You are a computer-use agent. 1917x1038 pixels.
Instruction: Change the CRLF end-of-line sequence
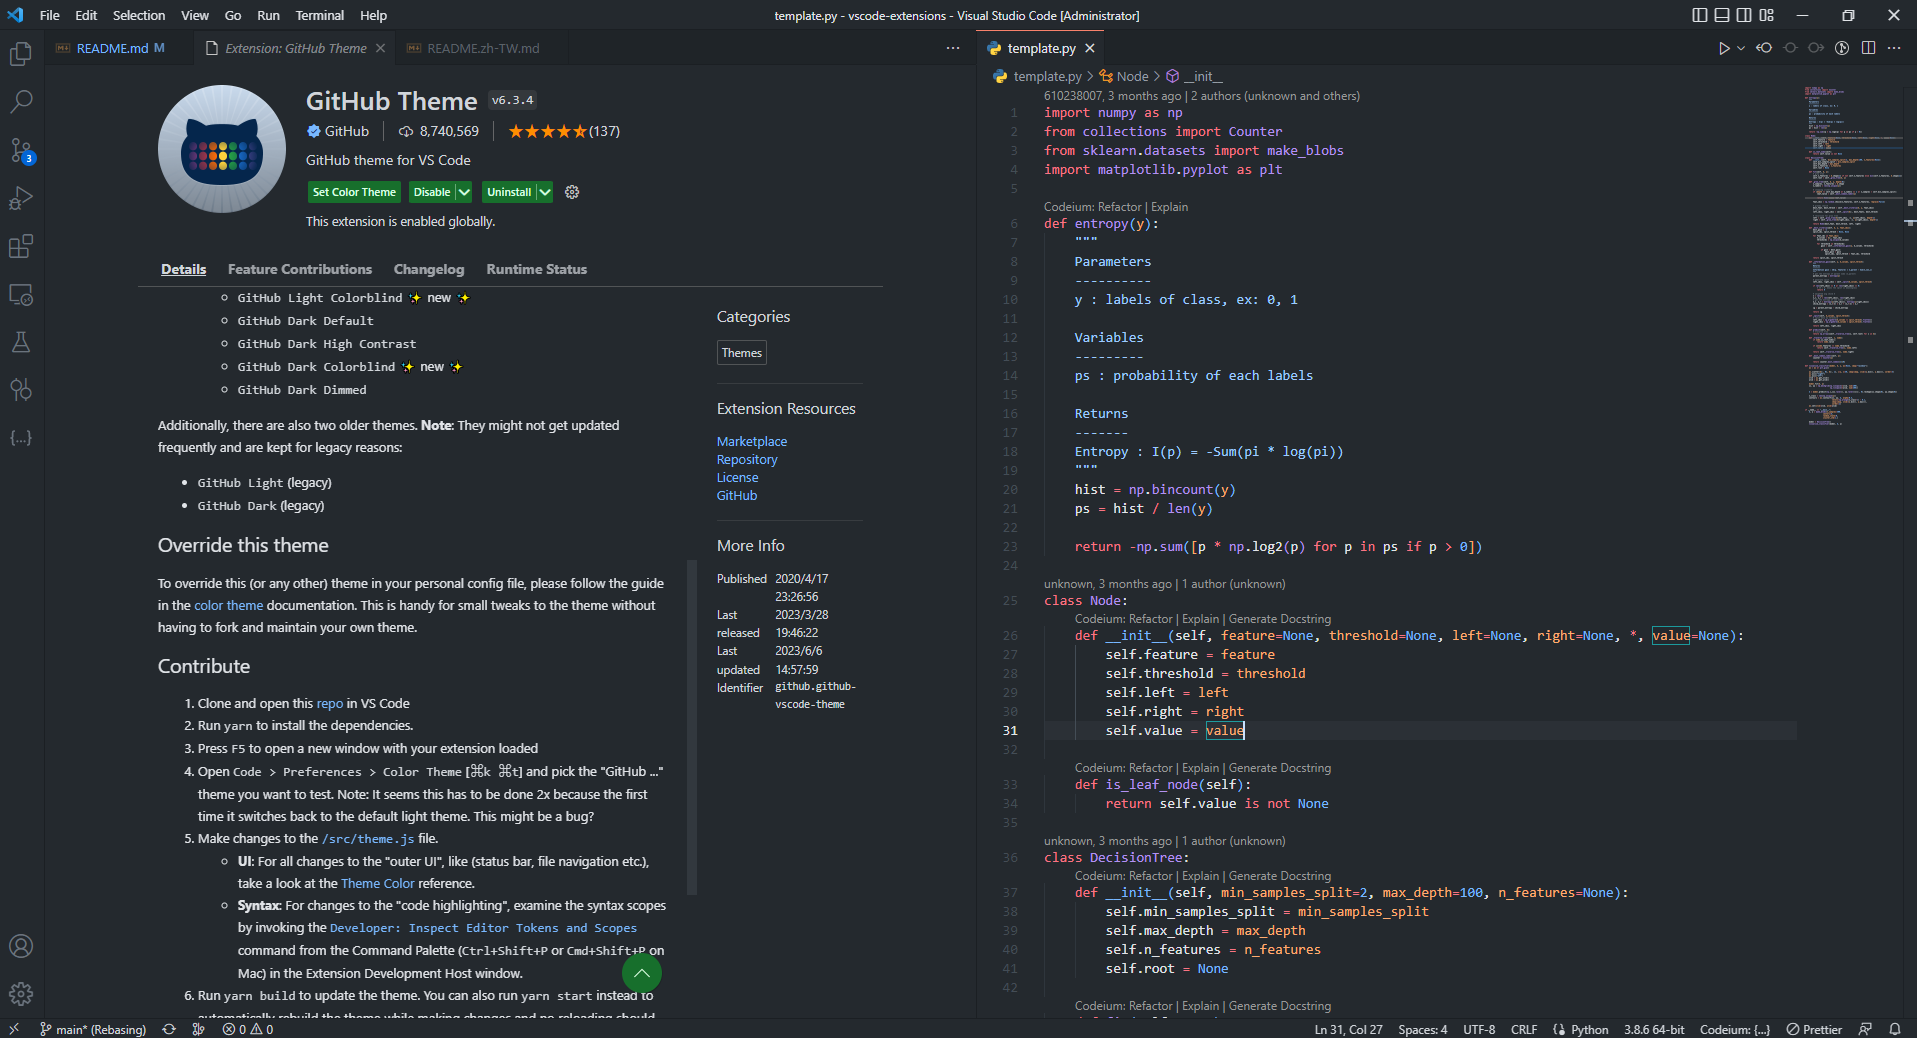(x=1524, y=1029)
